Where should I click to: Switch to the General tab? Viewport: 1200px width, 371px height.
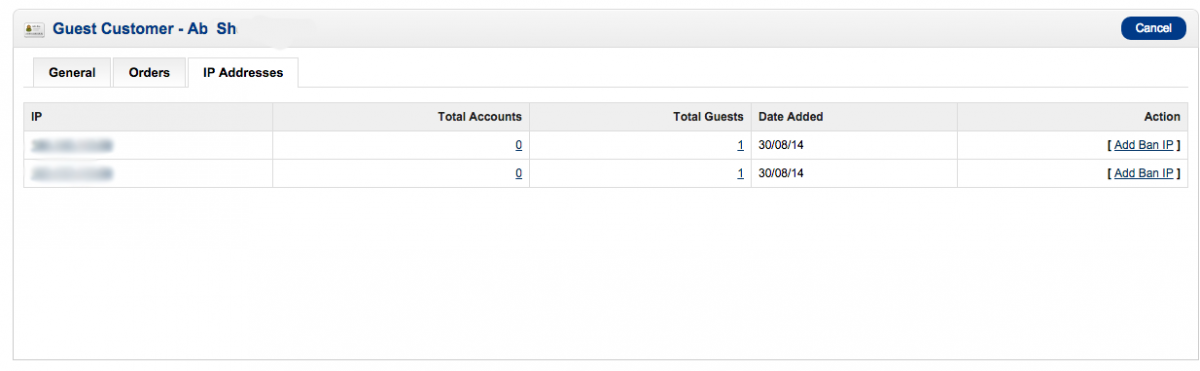click(72, 73)
